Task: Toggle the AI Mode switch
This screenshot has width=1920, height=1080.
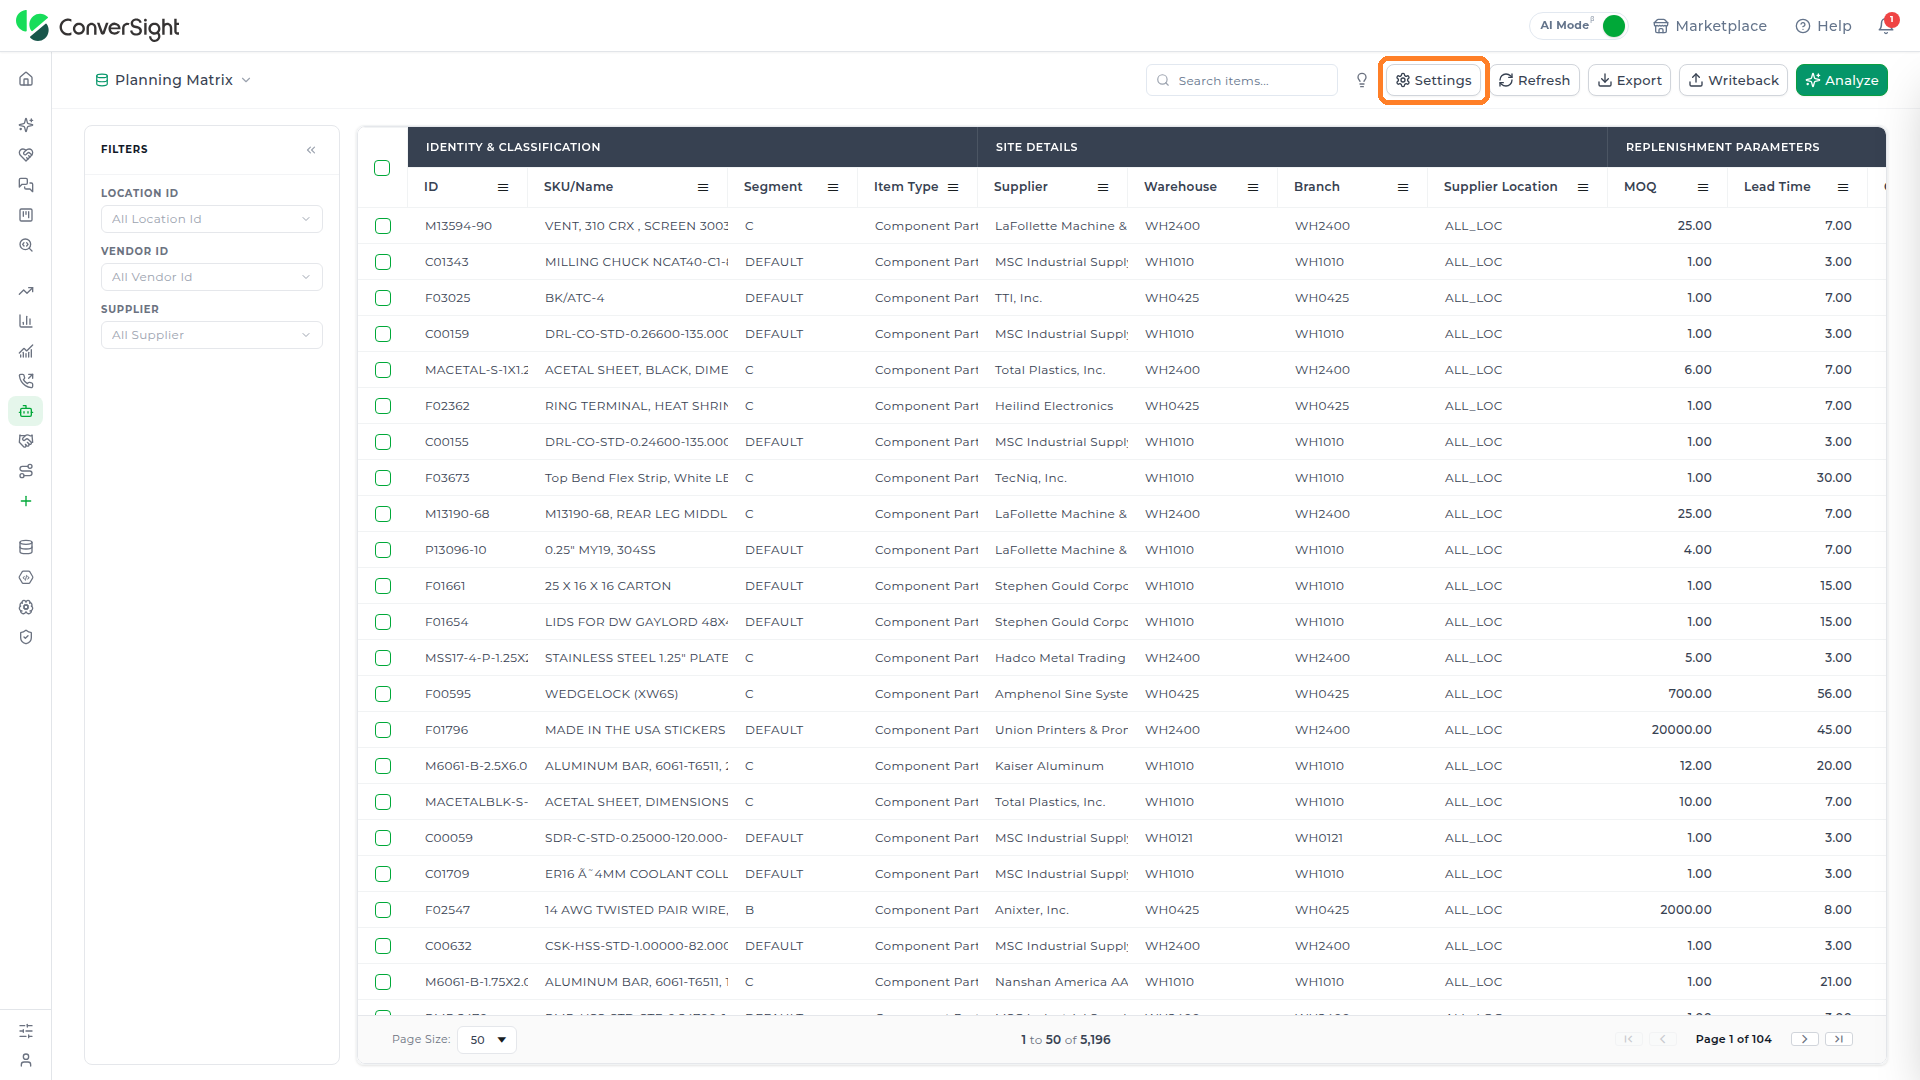Action: [x=1613, y=26]
